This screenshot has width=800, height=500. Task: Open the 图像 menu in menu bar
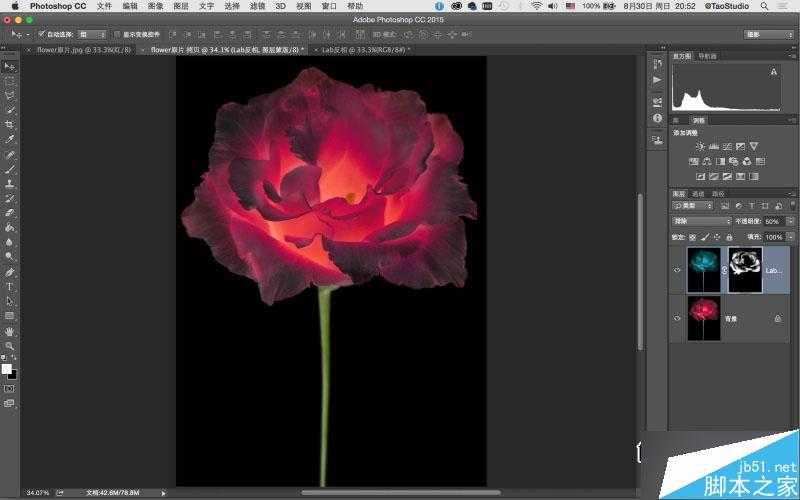click(155, 6)
